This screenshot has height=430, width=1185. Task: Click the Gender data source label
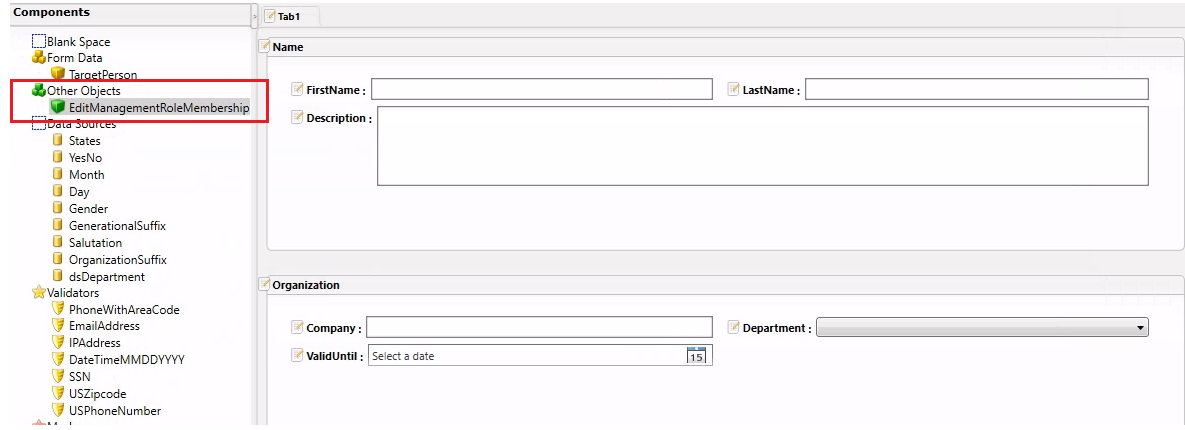point(88,209)
